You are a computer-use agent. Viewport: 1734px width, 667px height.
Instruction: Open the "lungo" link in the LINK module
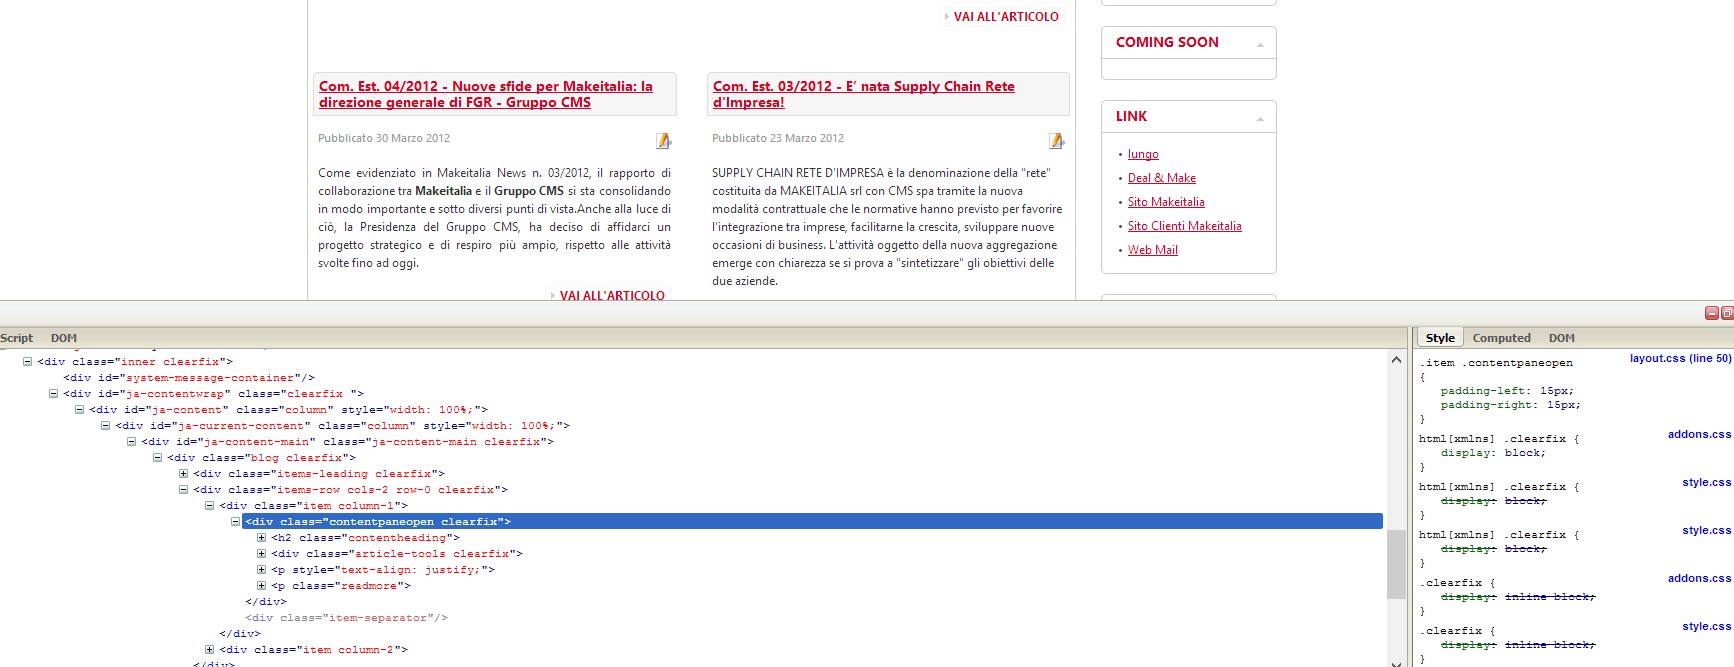pyautogui.click(x=1143, y=154)
